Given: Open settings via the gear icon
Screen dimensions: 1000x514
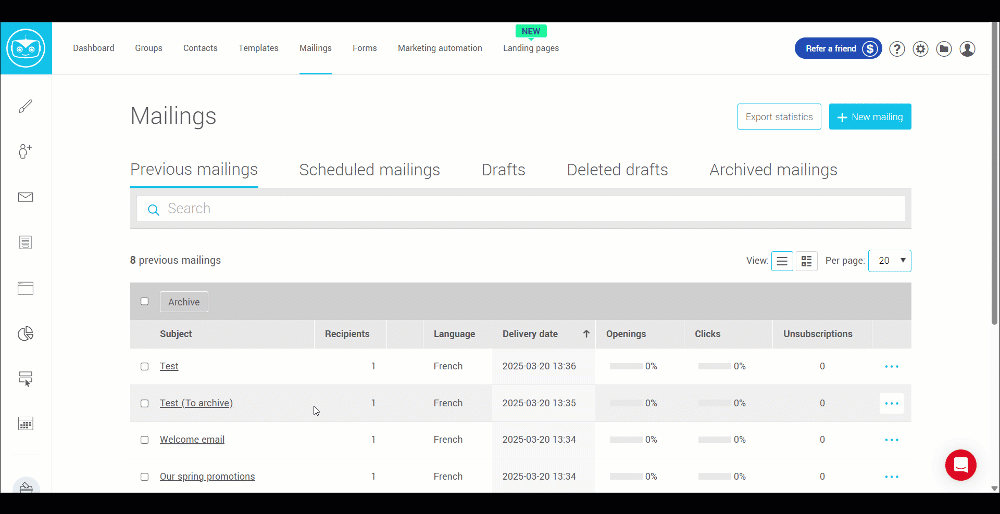Looking at the screenshot, I should [x=920, y=49].
